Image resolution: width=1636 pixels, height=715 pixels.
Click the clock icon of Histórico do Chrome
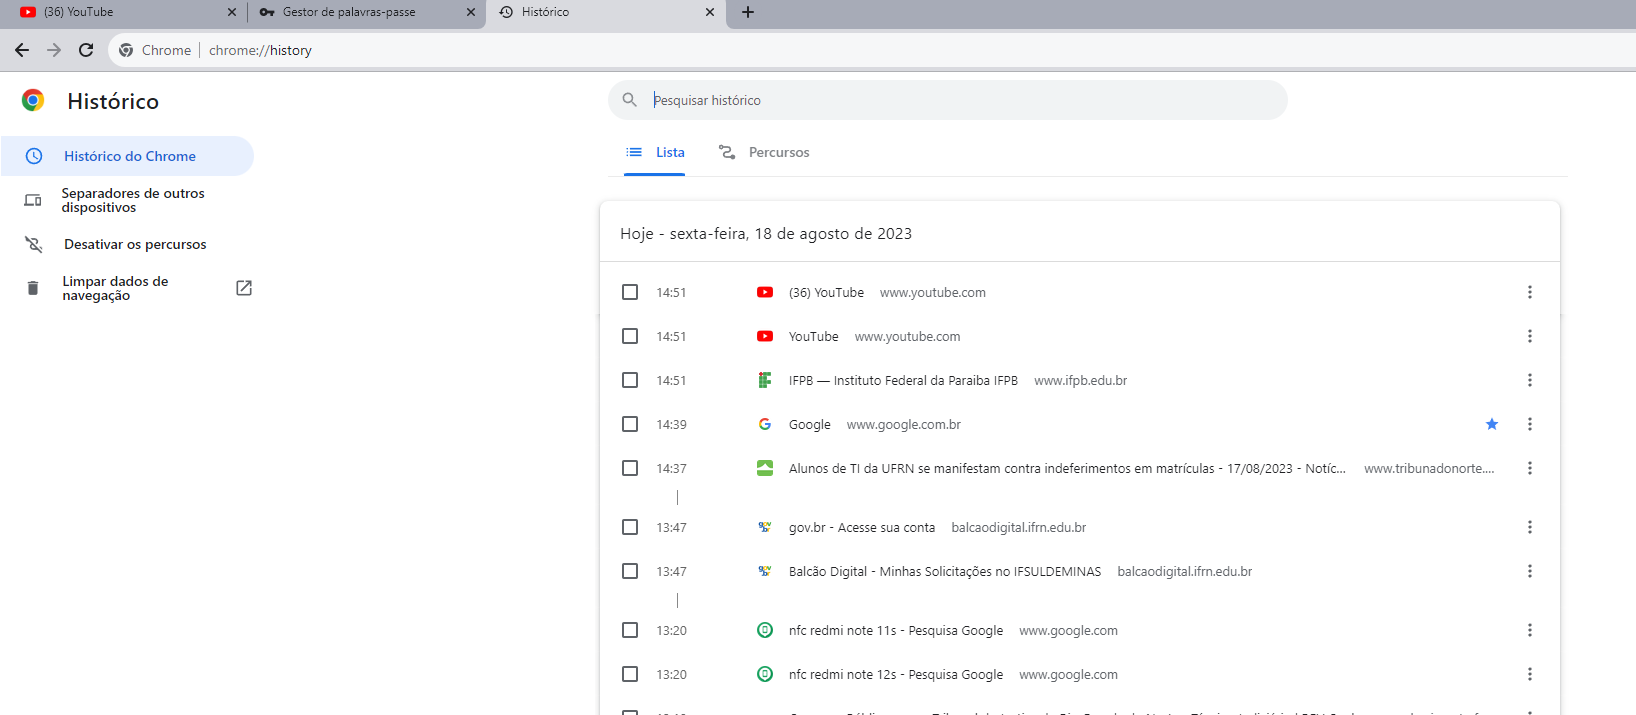pyautogui.click(x=34, y=156)
